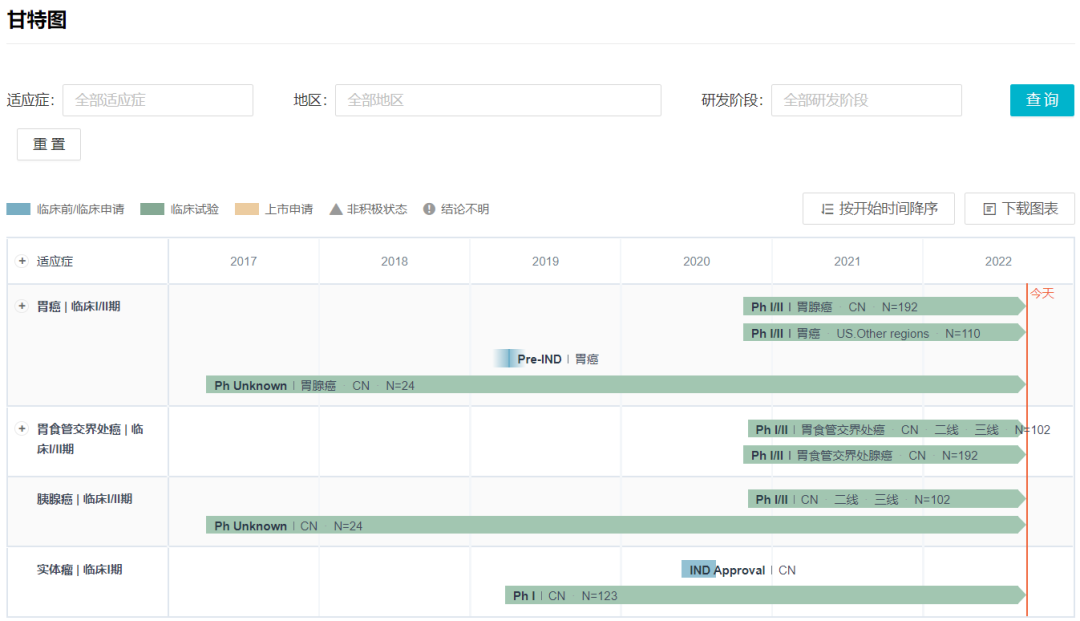Sort using 按开始时间降序 button

click(x=878, y=209)
